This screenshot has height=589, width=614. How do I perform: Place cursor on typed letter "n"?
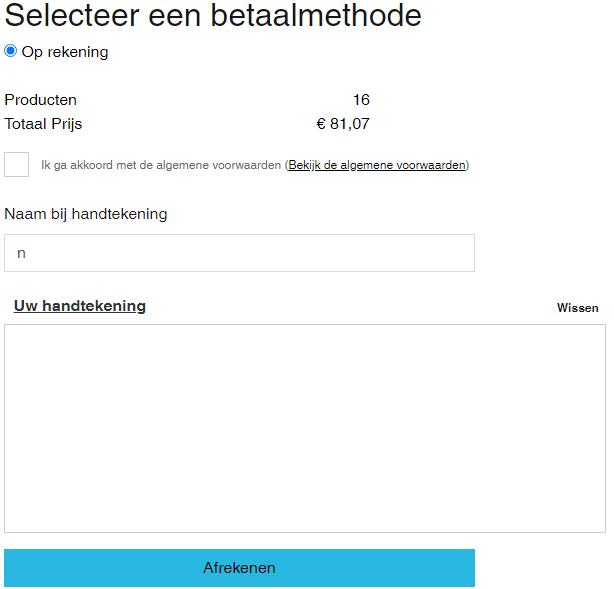[x=22, y=254]
